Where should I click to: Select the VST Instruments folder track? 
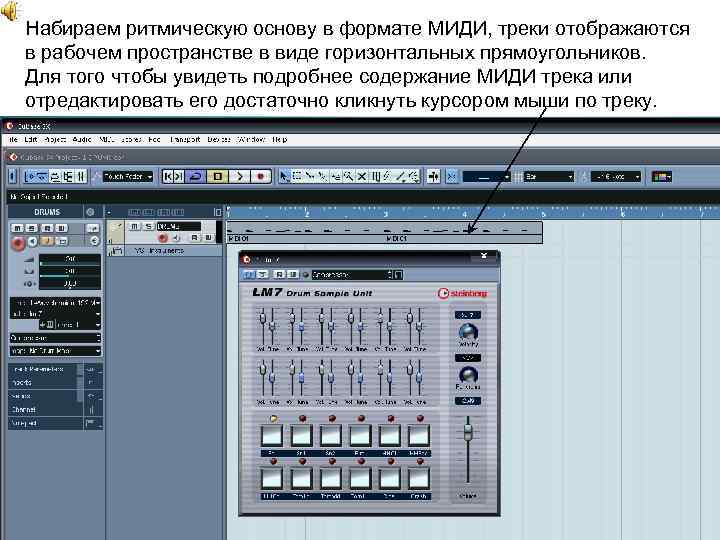coord(164,251)
